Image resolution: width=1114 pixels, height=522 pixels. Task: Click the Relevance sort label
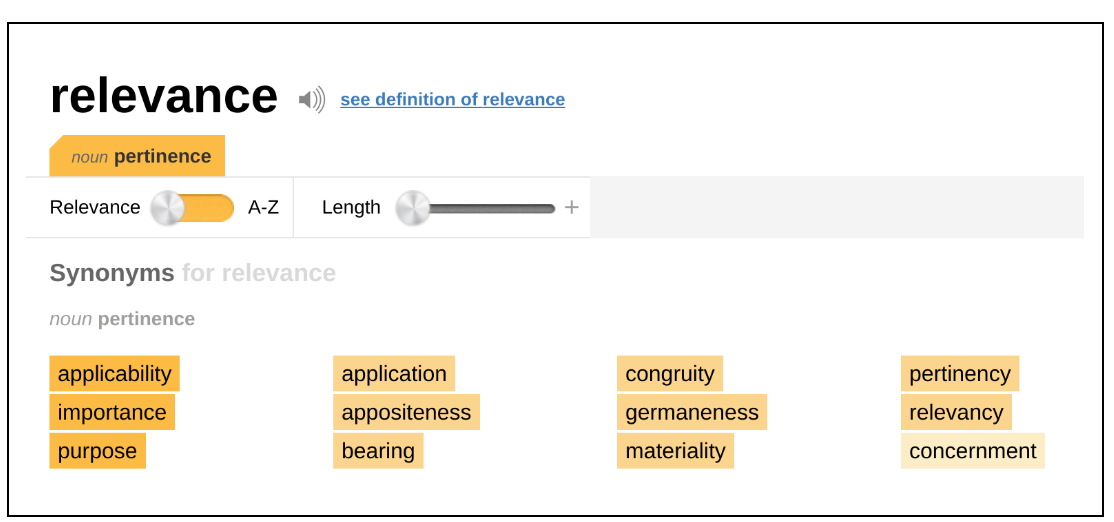click(x=95, y=207)
